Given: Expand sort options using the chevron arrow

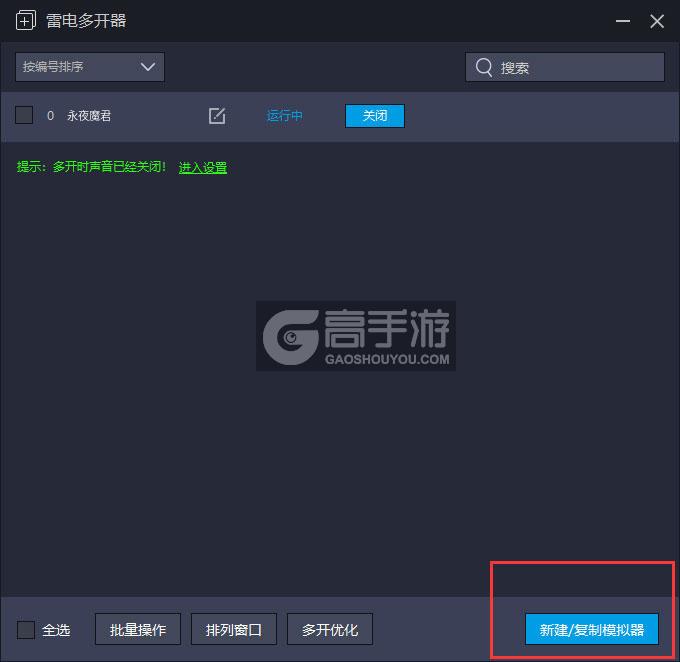Looking at the screenshot, I should pos(148,67).
